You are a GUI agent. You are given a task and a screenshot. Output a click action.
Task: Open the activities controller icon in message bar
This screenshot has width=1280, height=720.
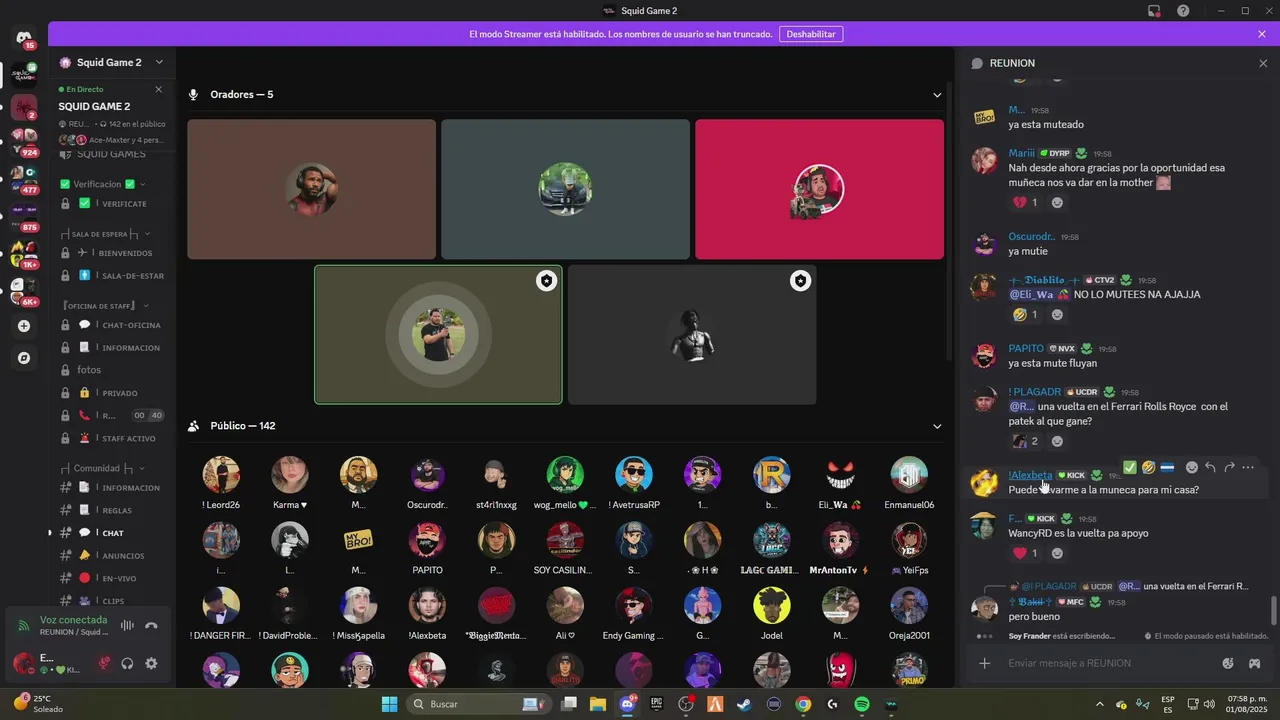point(1254,663)
